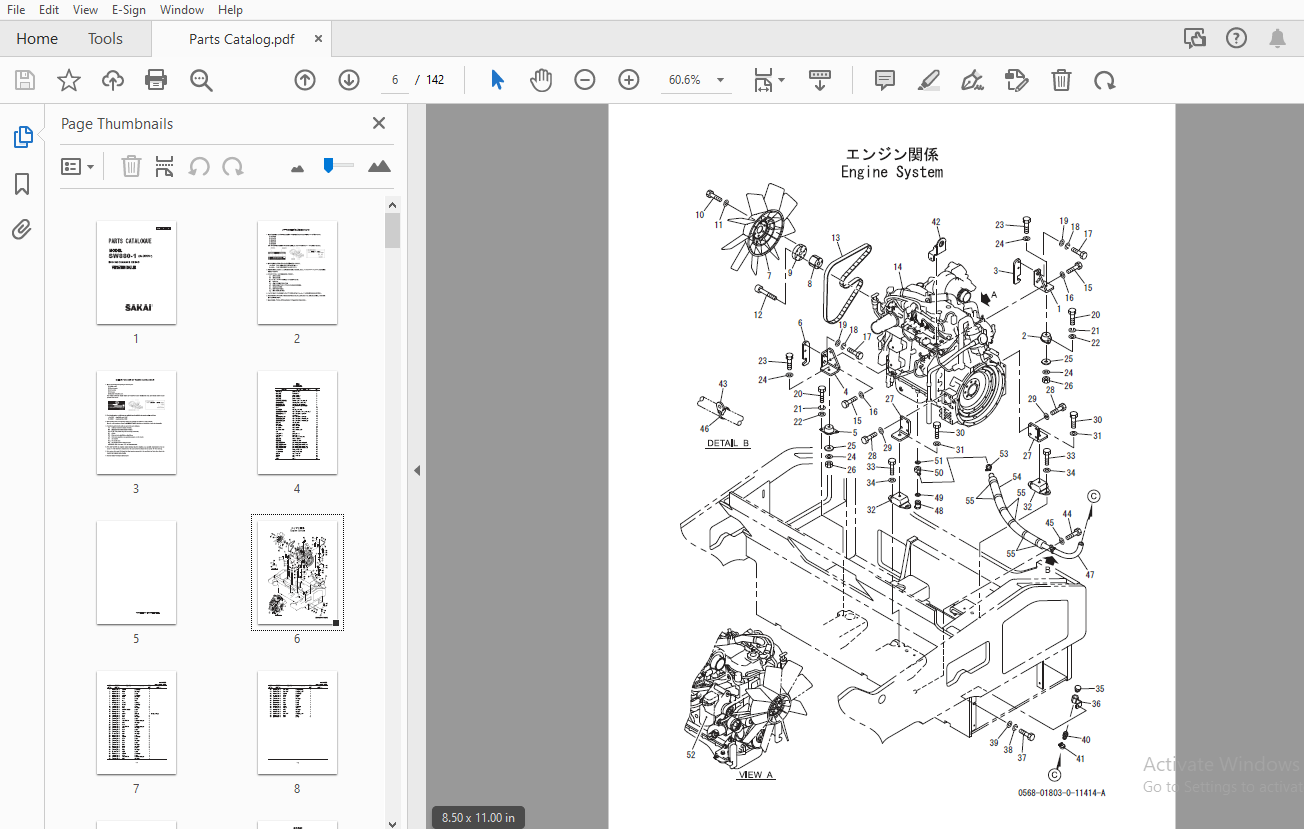Screen dimensions: 1304x829
Task: Switch to the Home tab
Action: (37, 39)
